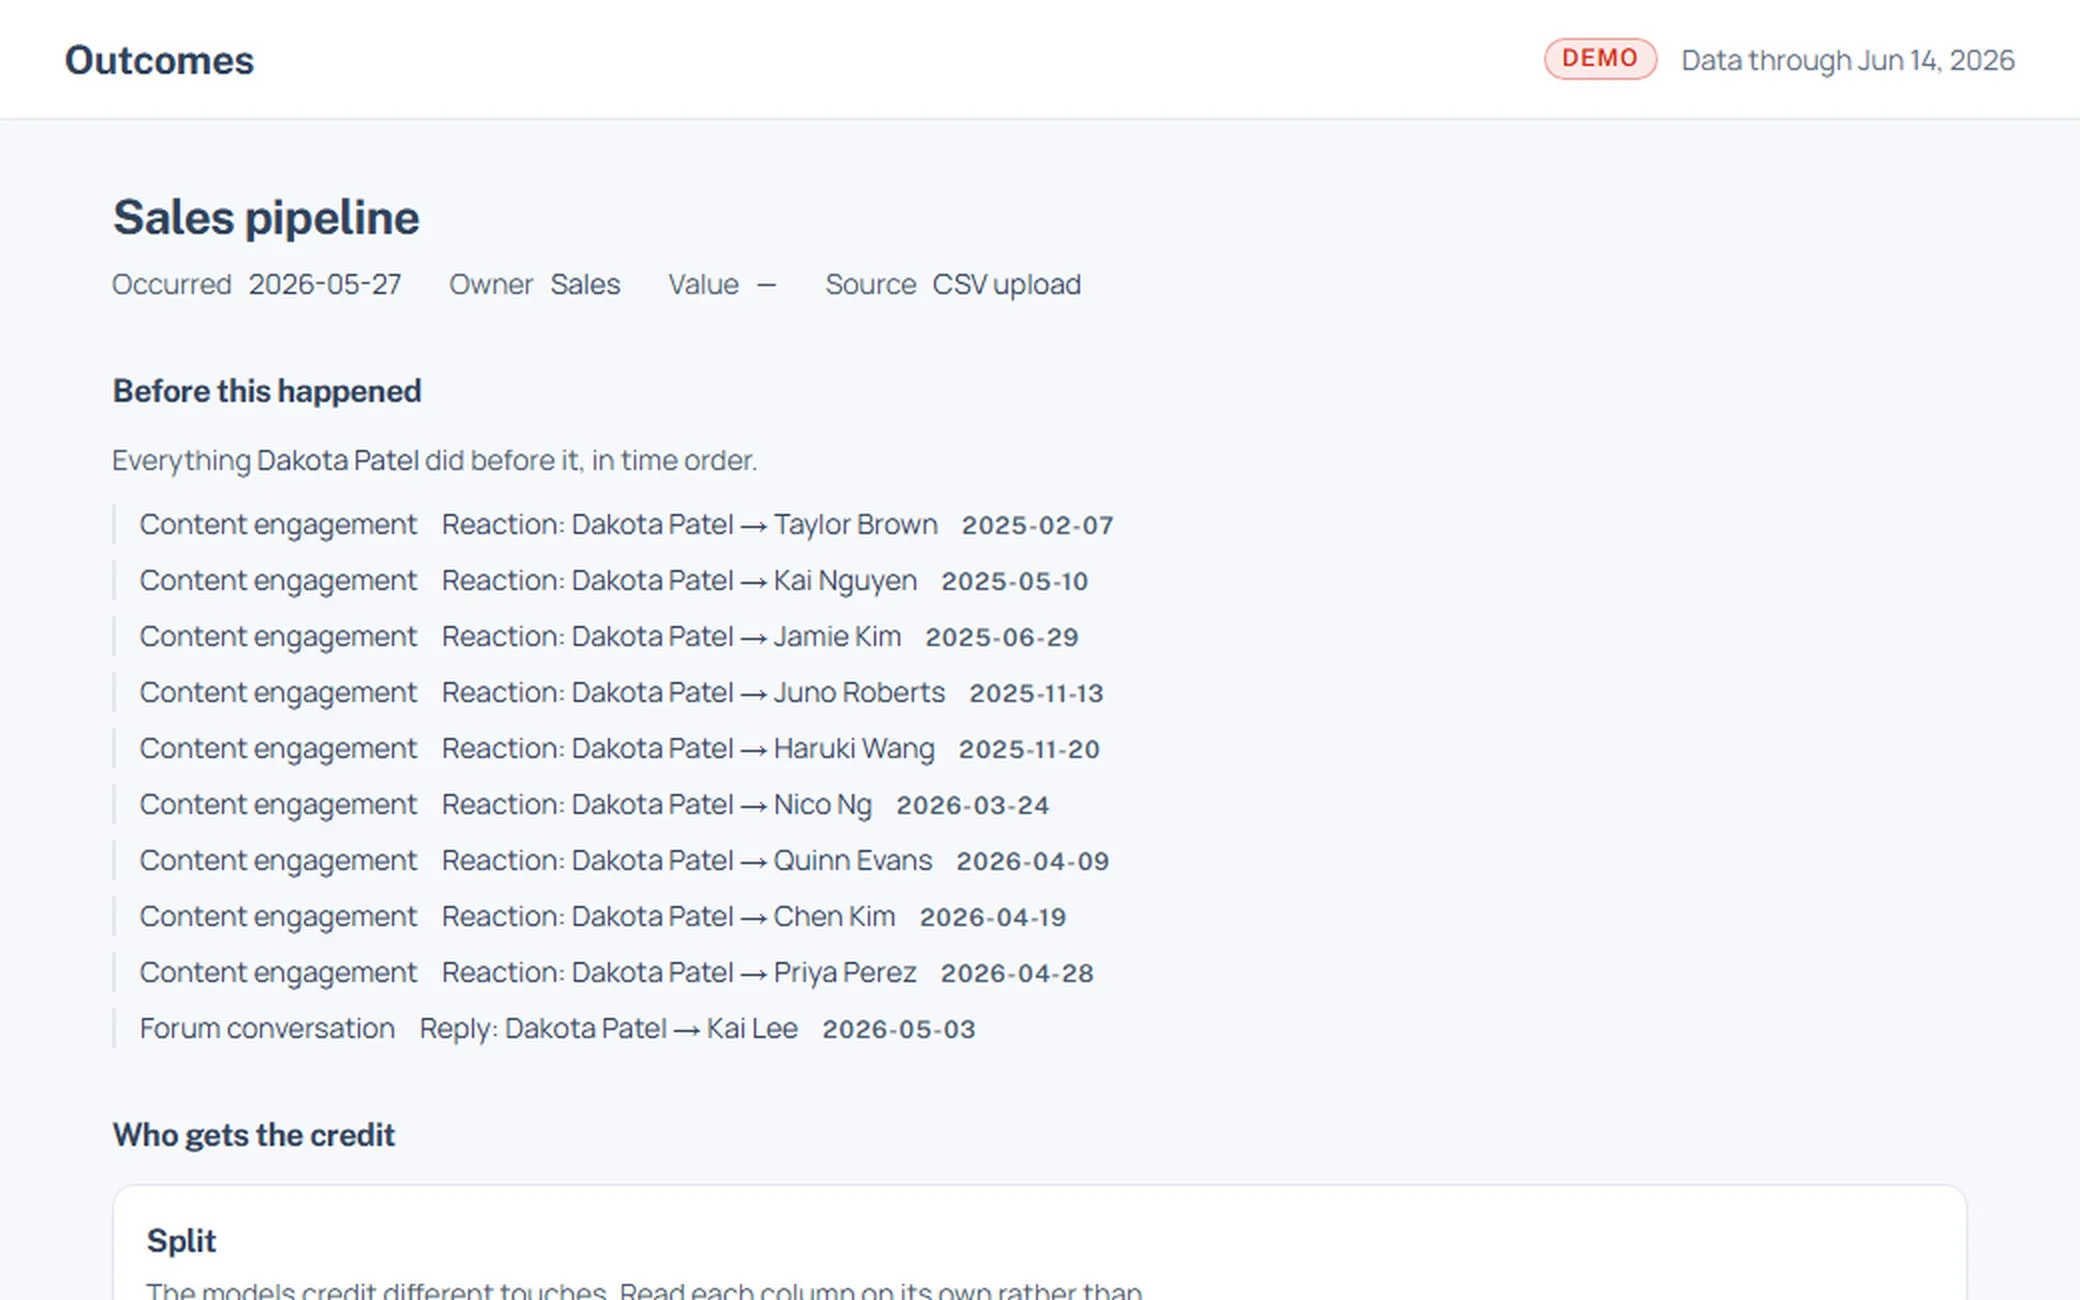The image size is (2080, 1300).
Task: Click date 2025-11-13
Action: [1037, 693]
